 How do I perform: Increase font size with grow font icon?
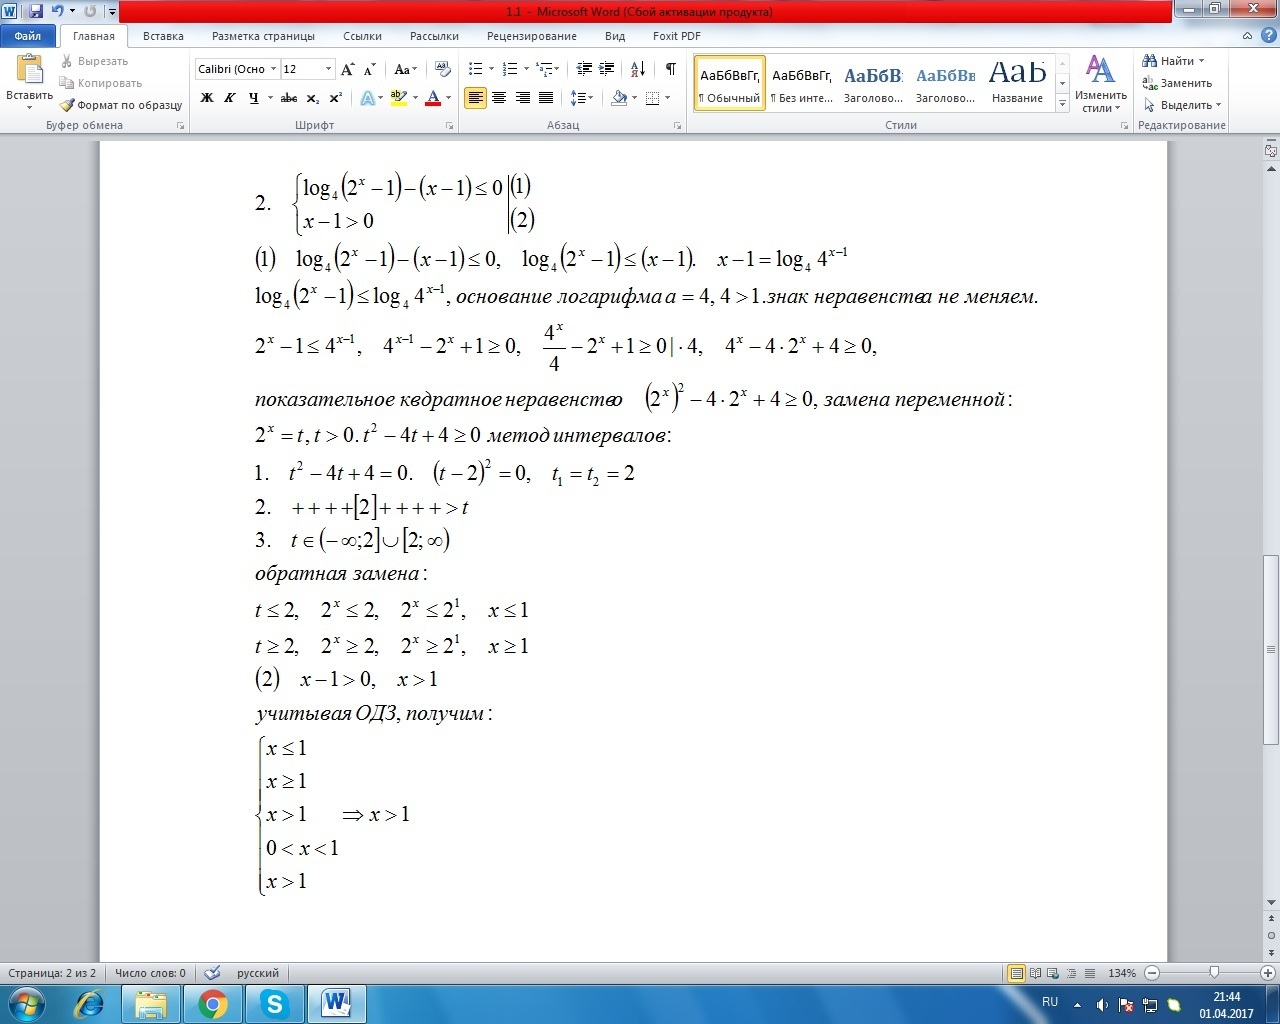click(x=348, y=69)
